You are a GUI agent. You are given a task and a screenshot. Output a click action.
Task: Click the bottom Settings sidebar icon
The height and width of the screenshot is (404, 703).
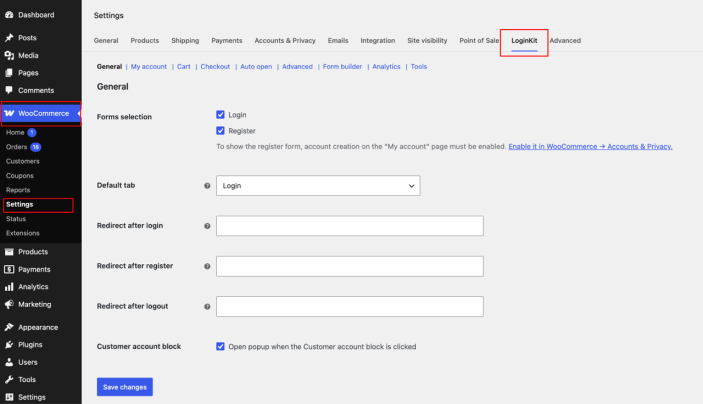point(9,397)
